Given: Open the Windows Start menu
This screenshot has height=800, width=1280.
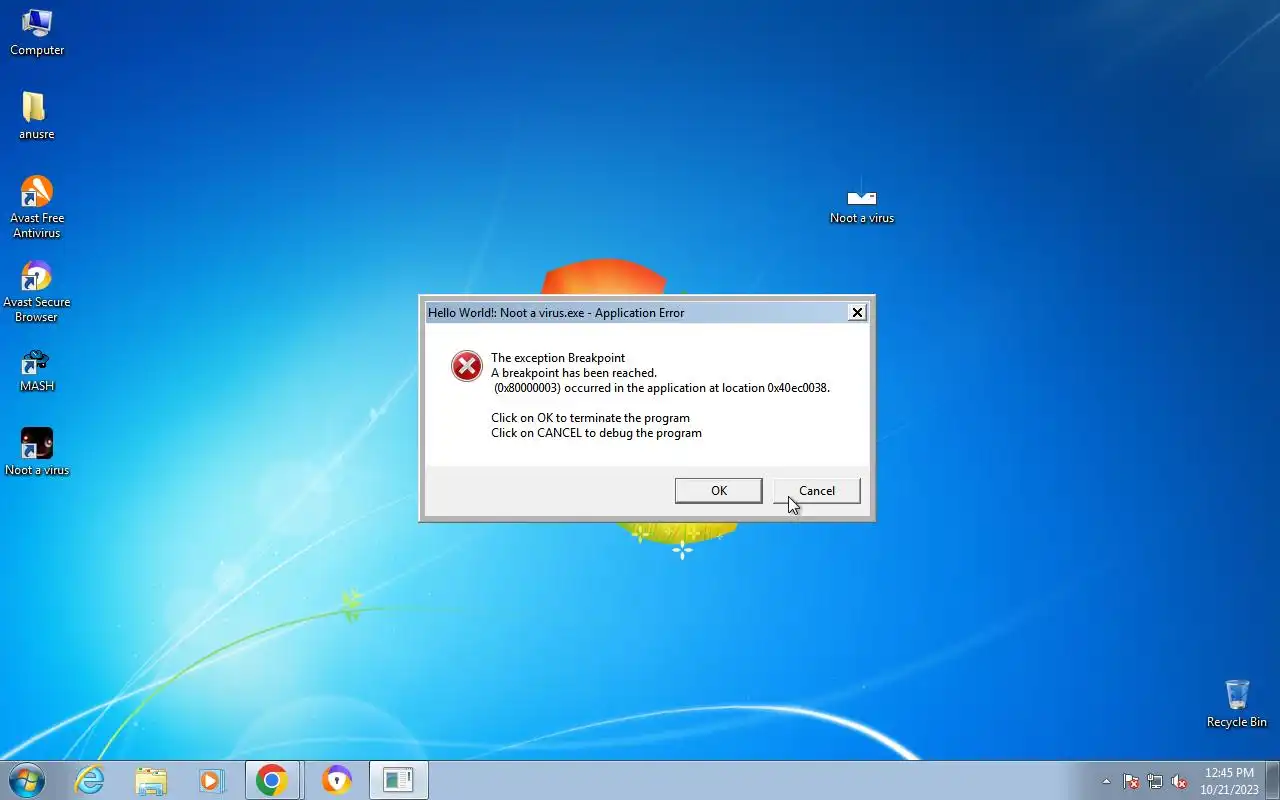Looking at the screenshot, I should (x=26, y=780).
